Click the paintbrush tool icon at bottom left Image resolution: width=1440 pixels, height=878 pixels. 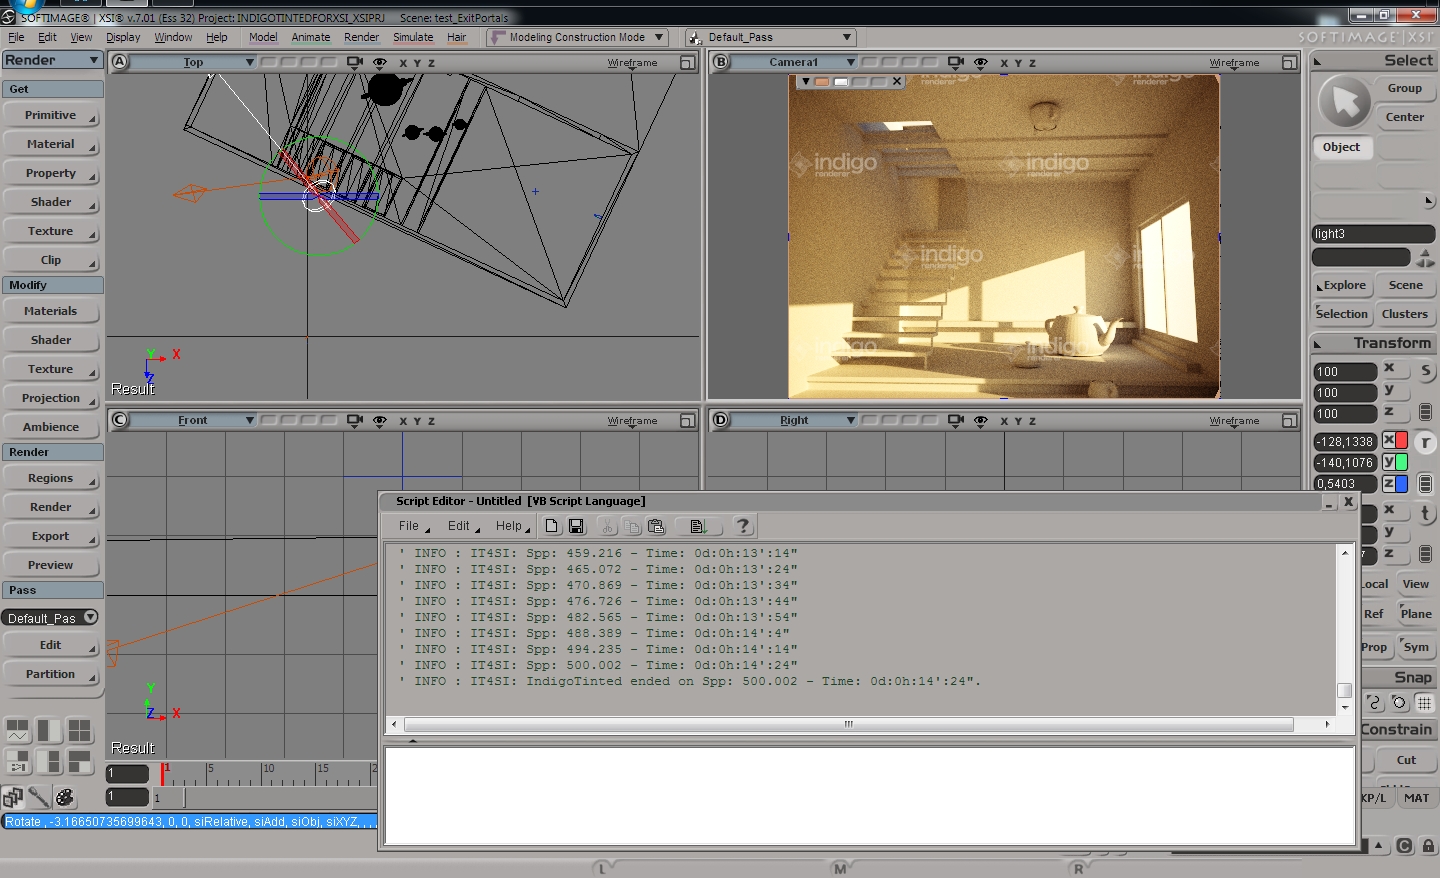[39, 797]
